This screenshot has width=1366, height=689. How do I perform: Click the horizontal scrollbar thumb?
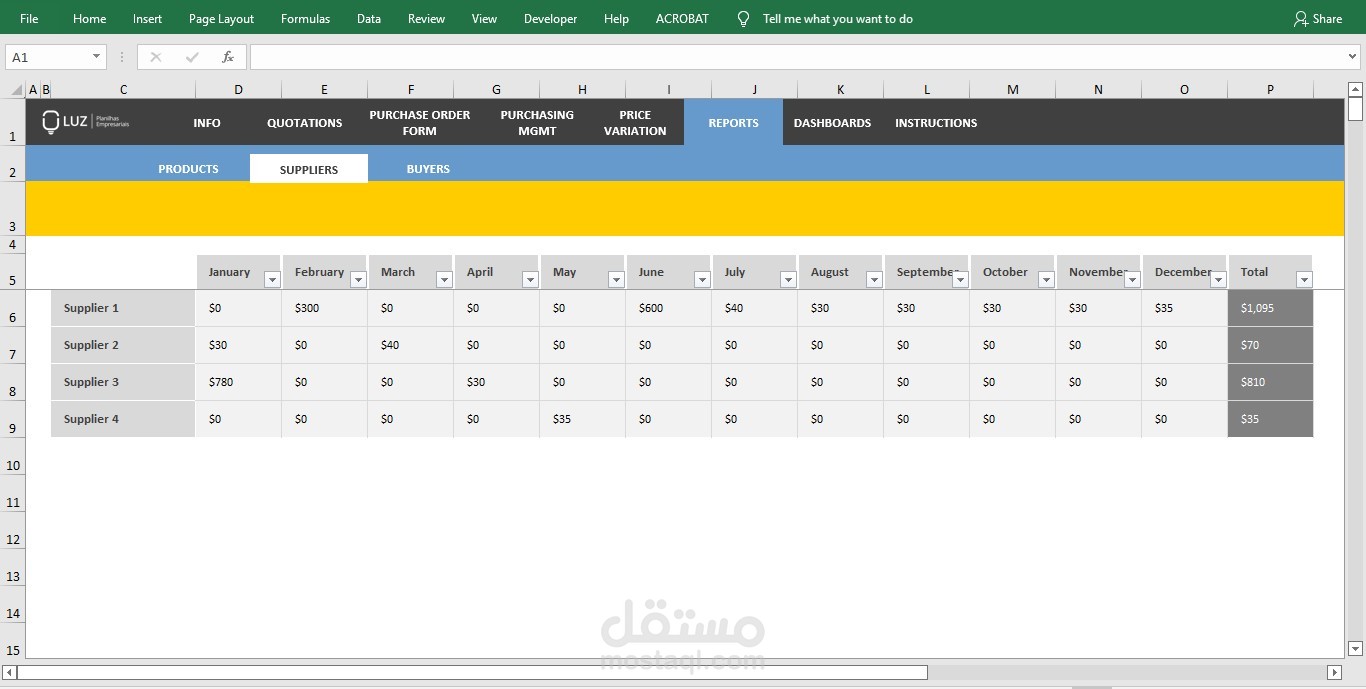pyautogui.click(x=472, y=672)
